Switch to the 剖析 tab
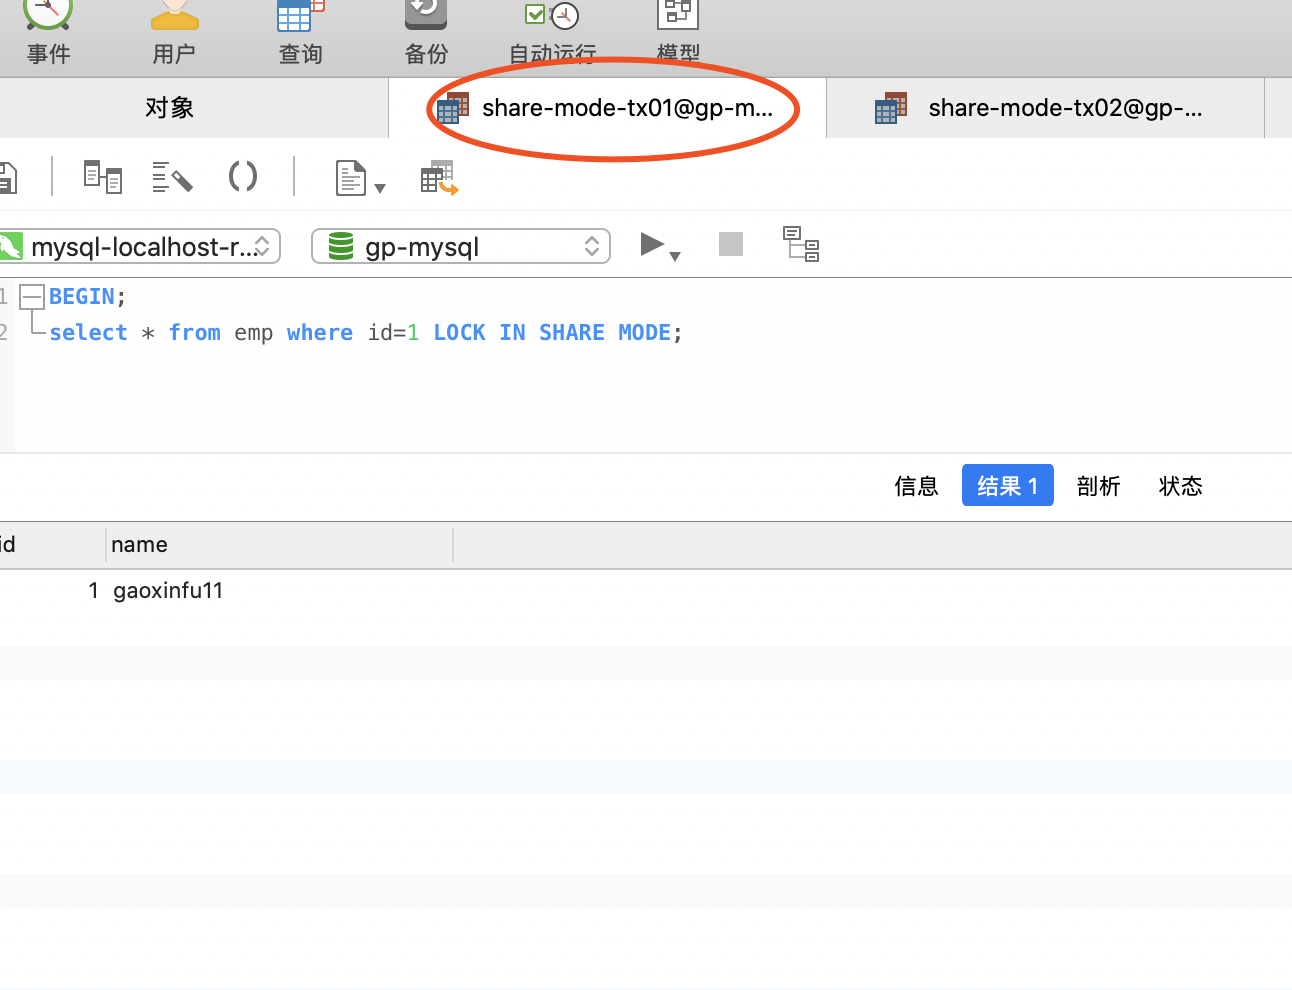Screen dimensions: 1292x990 [x=1098, y=486]
